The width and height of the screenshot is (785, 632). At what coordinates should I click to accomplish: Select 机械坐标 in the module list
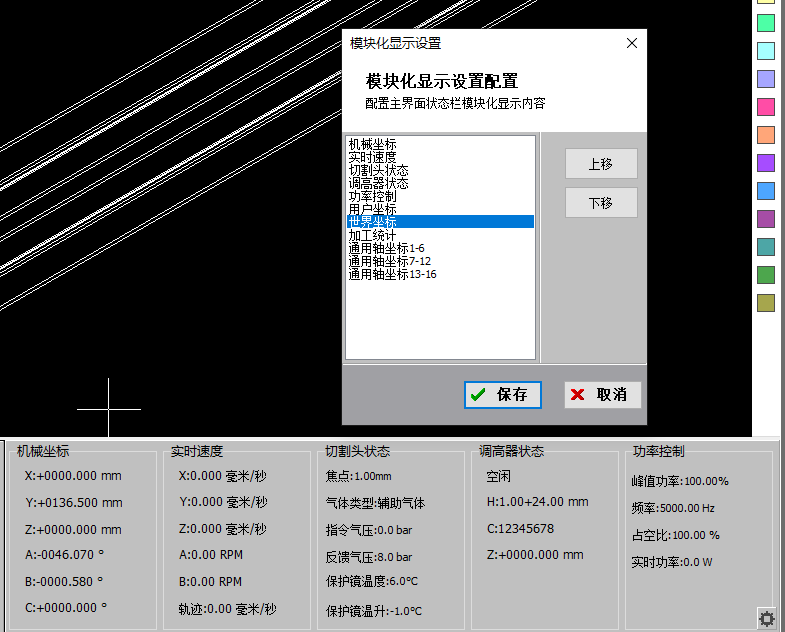[x=441, y=144]
